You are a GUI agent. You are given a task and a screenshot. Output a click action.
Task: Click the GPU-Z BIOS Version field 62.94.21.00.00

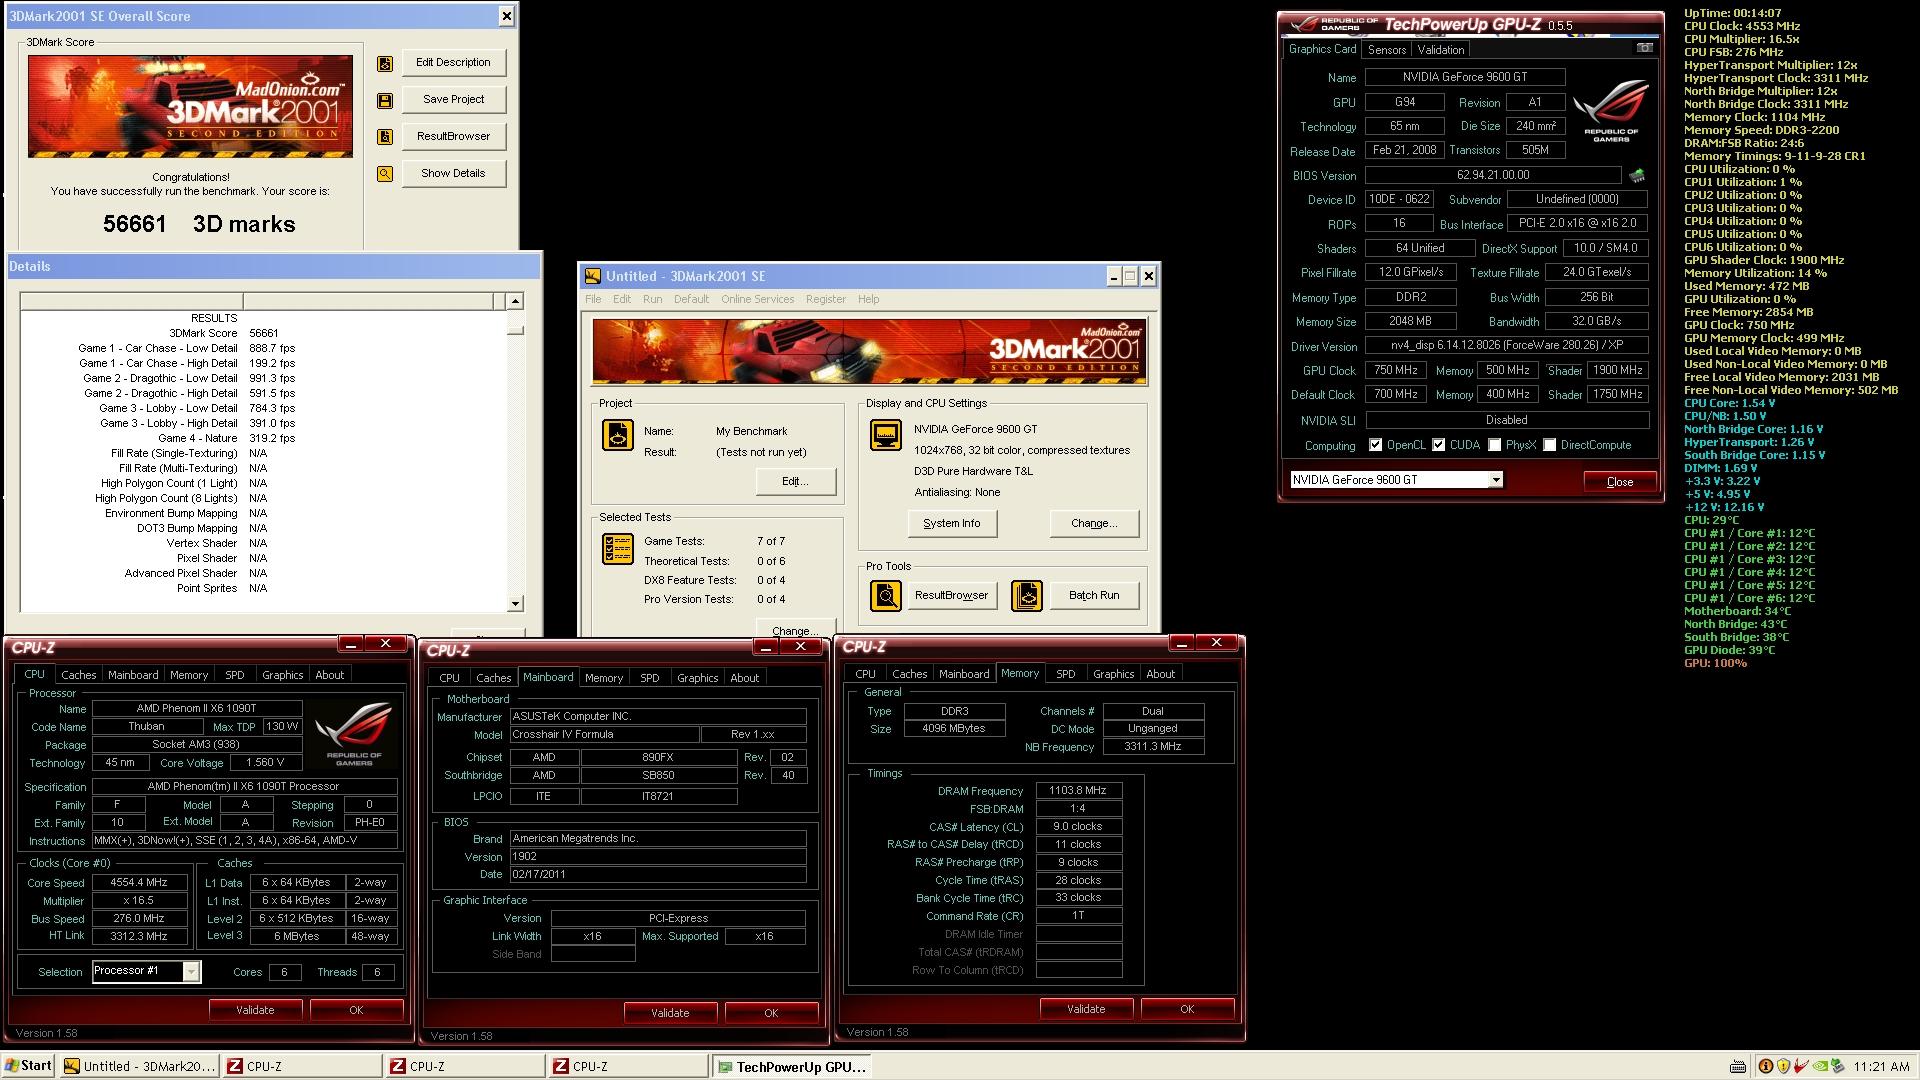tap(1493, 175)
